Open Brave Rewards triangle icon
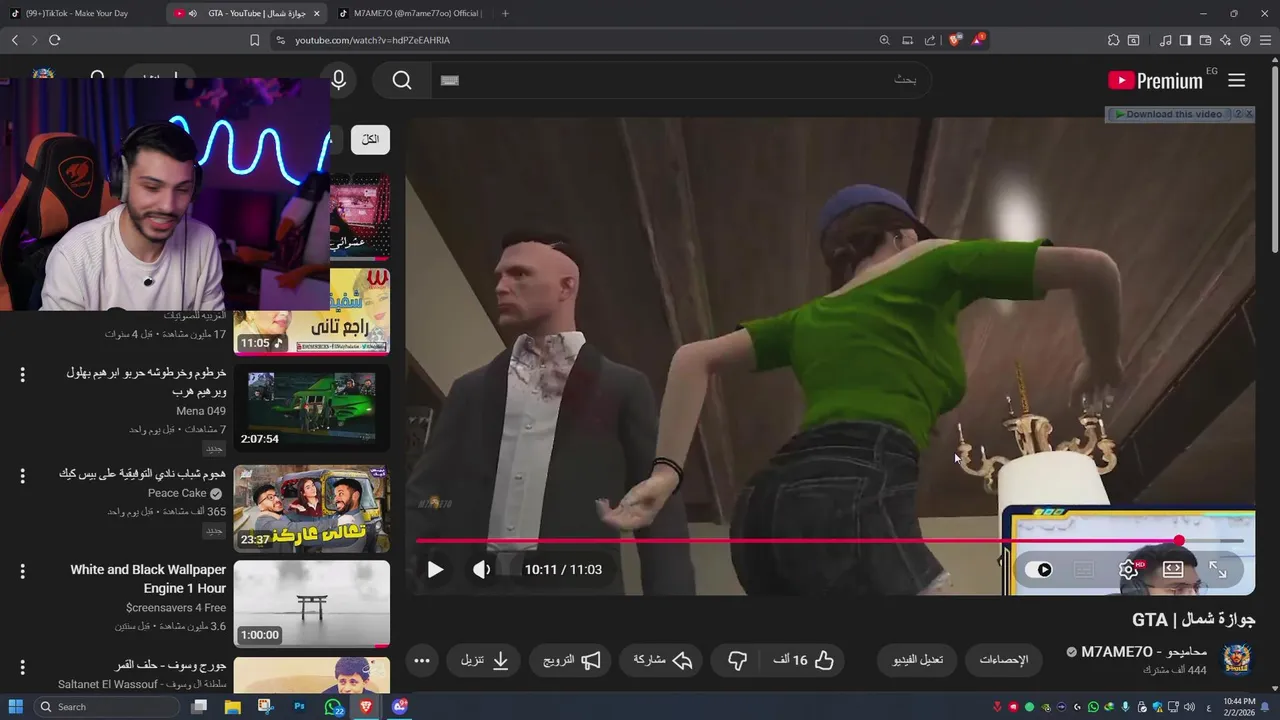 (x=978, y=40)
